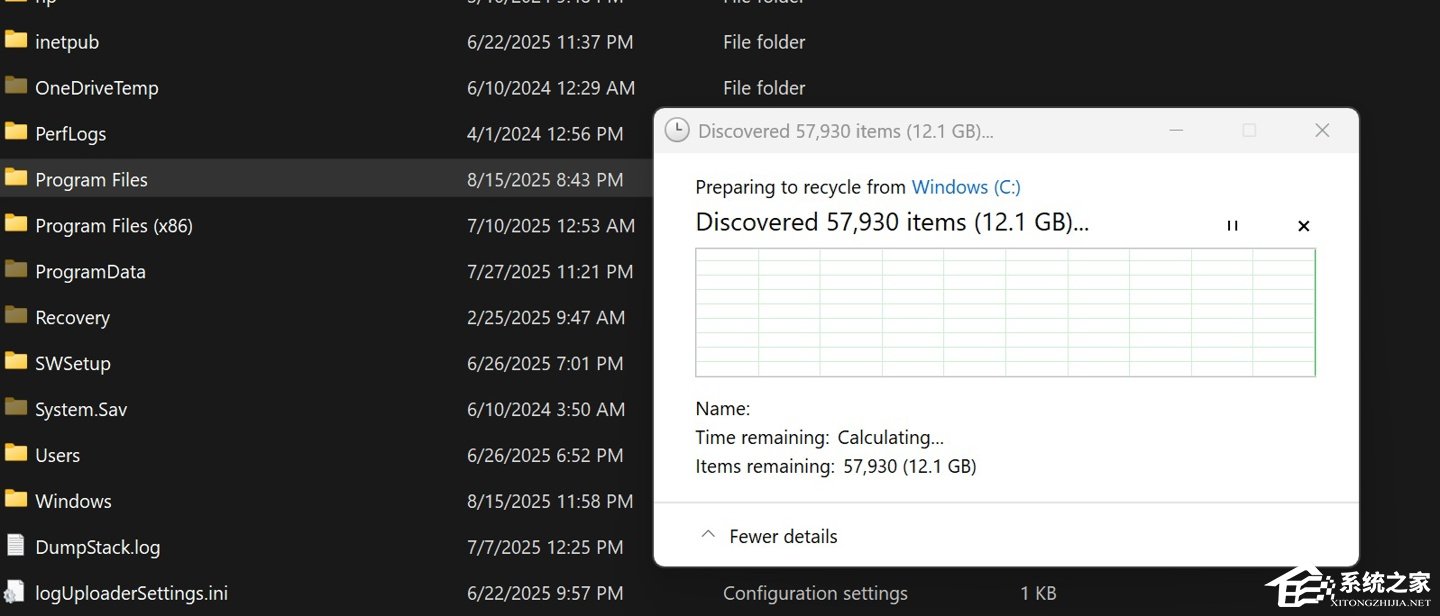Select the Windows folder
1440x616 pixels.
click(73, 502)
